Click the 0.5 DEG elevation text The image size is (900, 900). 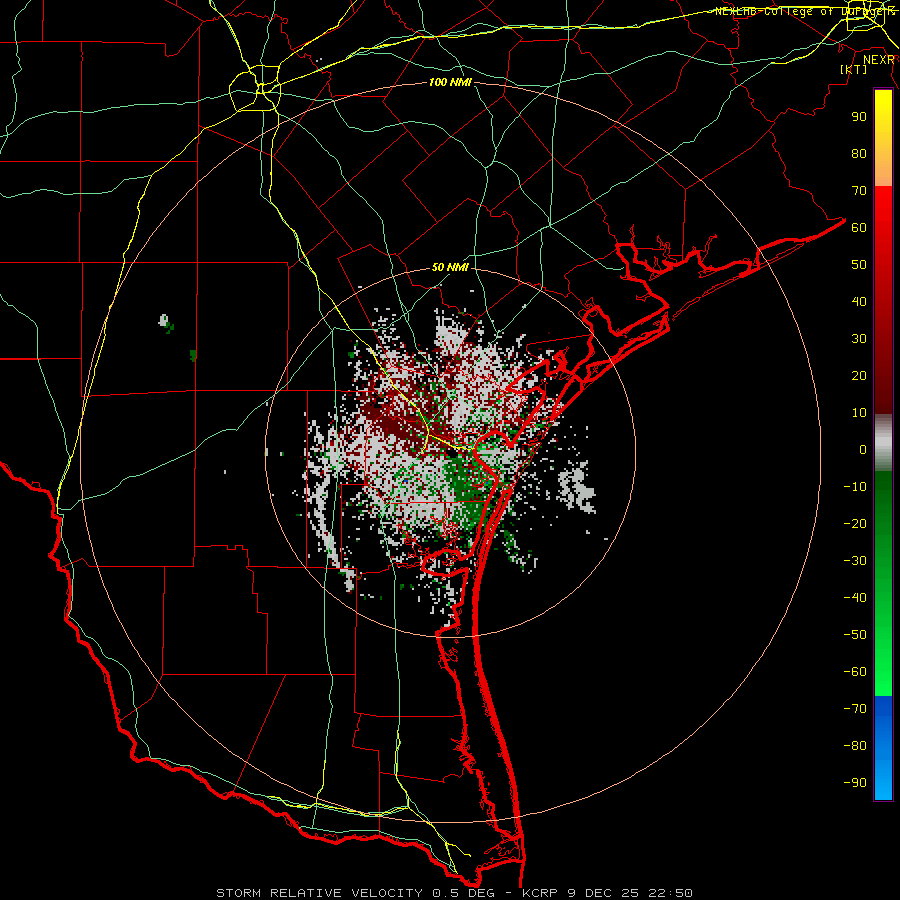click(x=465, y=893)
